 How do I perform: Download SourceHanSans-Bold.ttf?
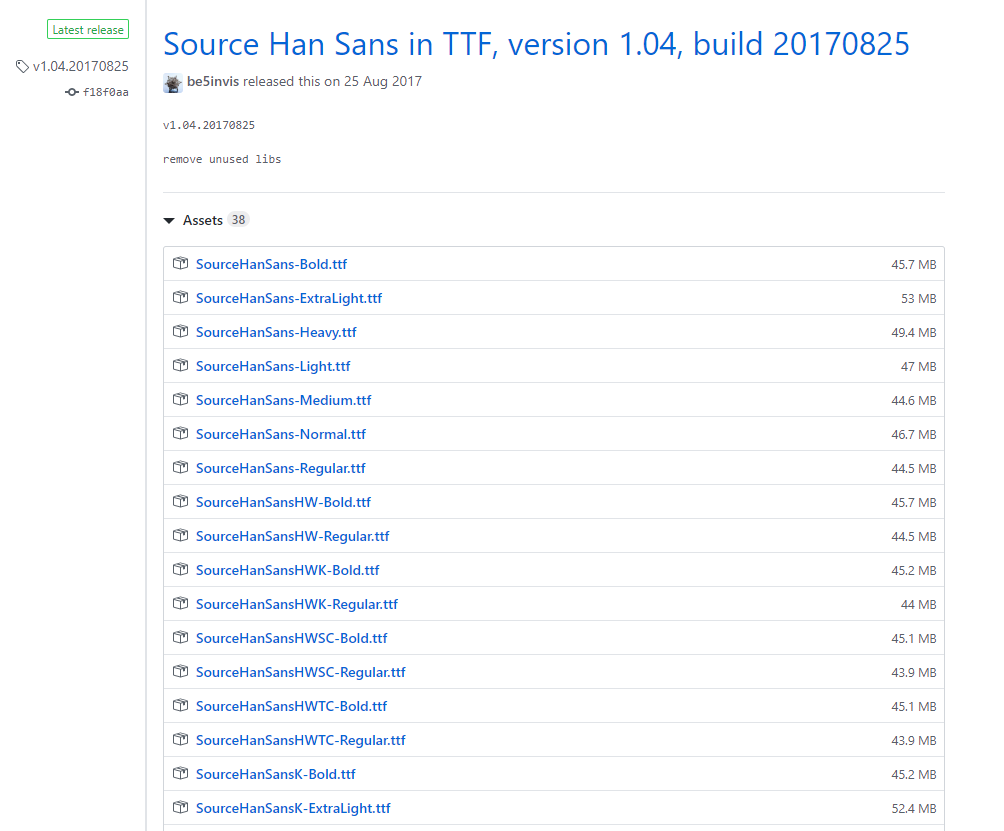tap(271, 264)
